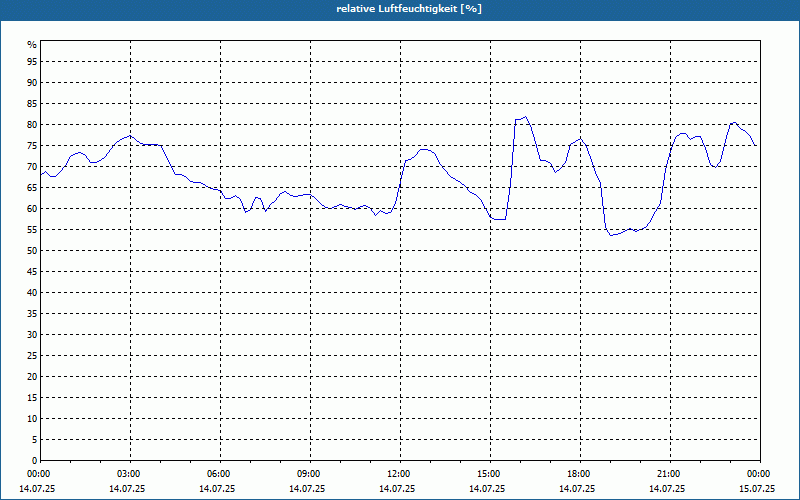Click the 12:00 time label
Screen dimensions: 800x500
400,474
